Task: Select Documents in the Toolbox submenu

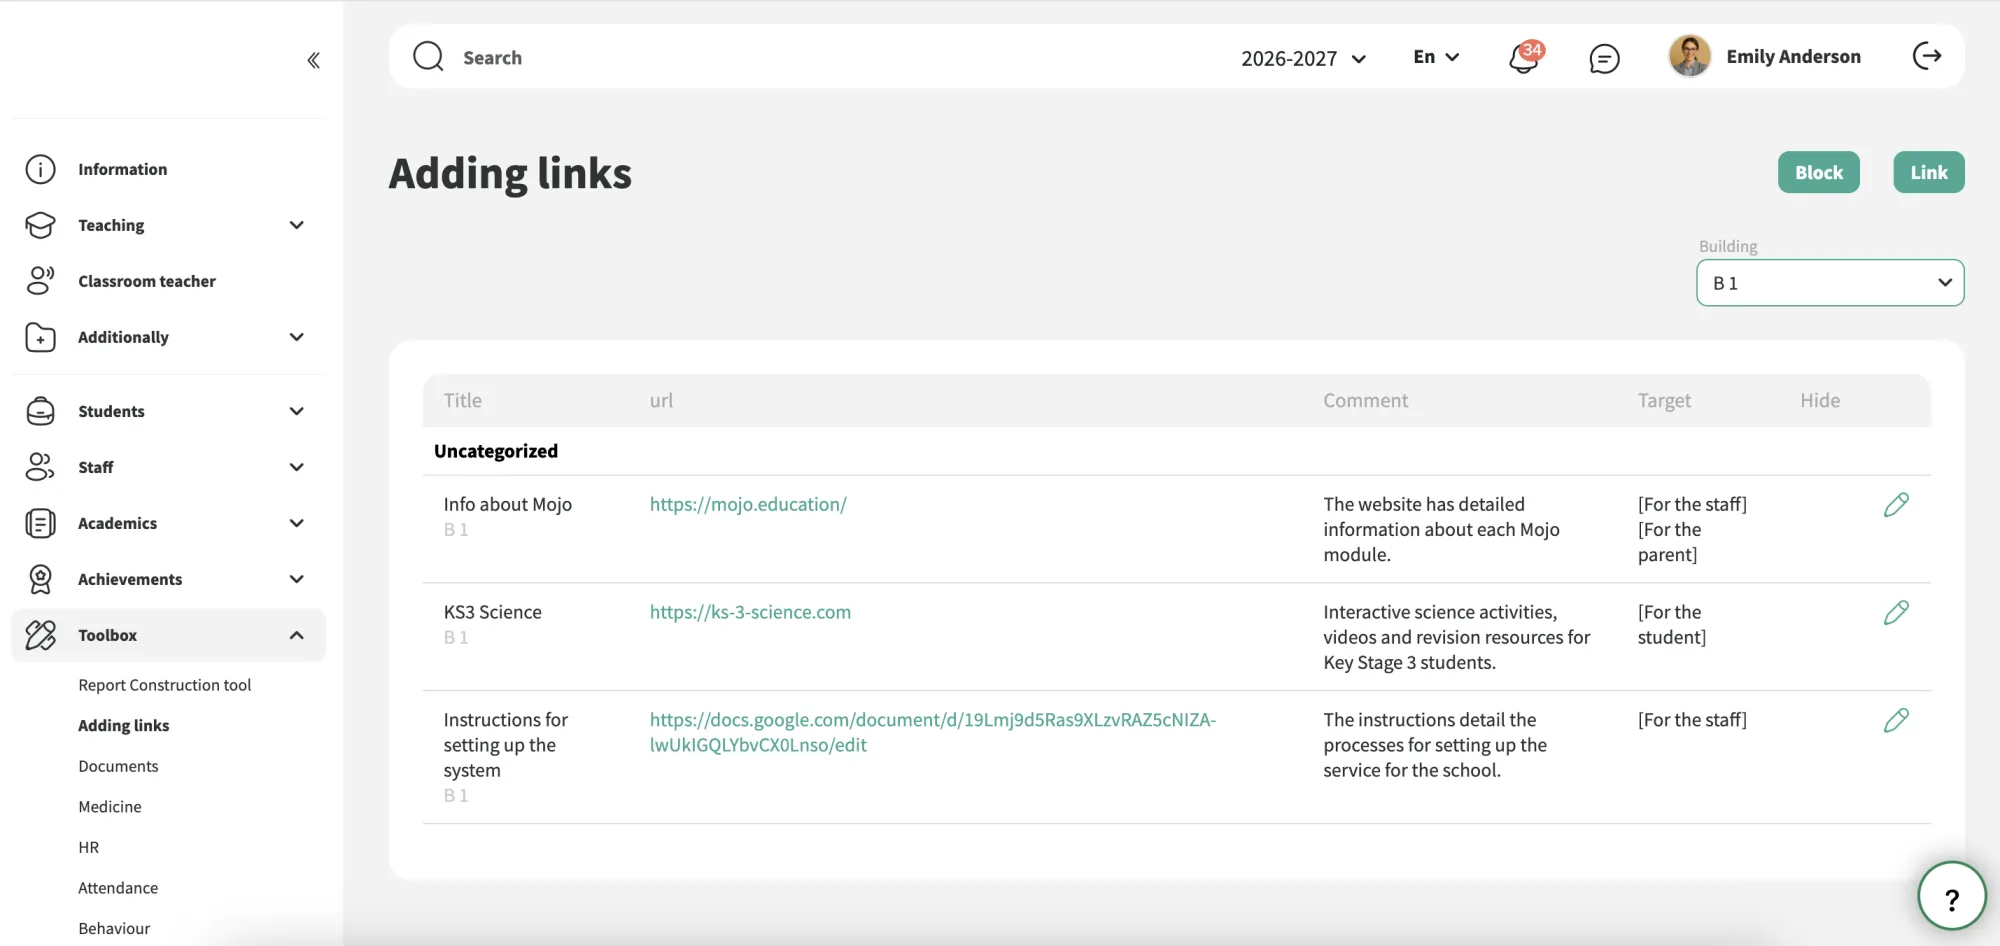Action: click(118, 766)
